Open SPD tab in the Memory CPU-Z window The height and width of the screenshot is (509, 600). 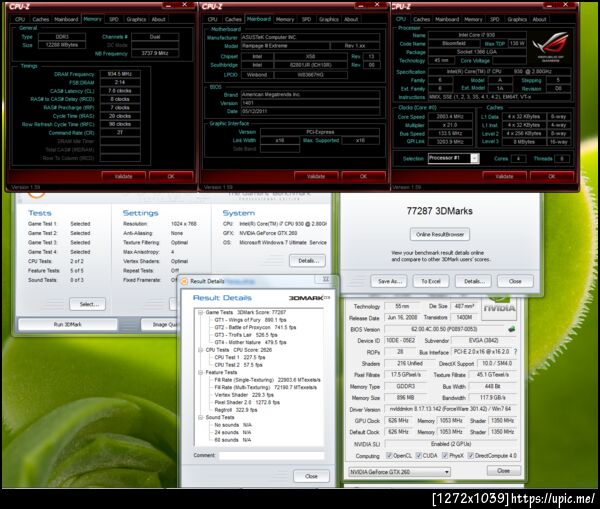(114, 19)
